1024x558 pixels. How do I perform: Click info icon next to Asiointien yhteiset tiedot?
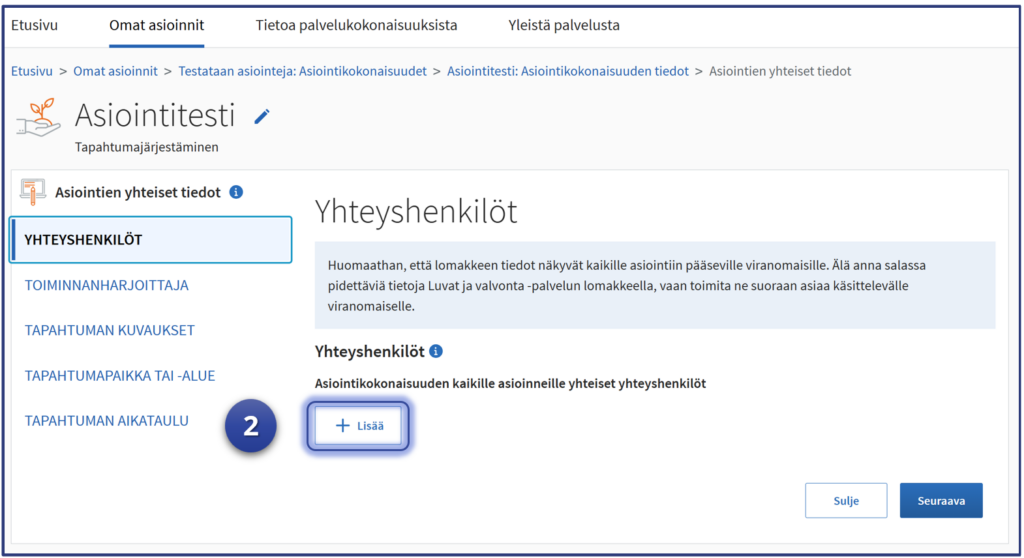[236, 192]
